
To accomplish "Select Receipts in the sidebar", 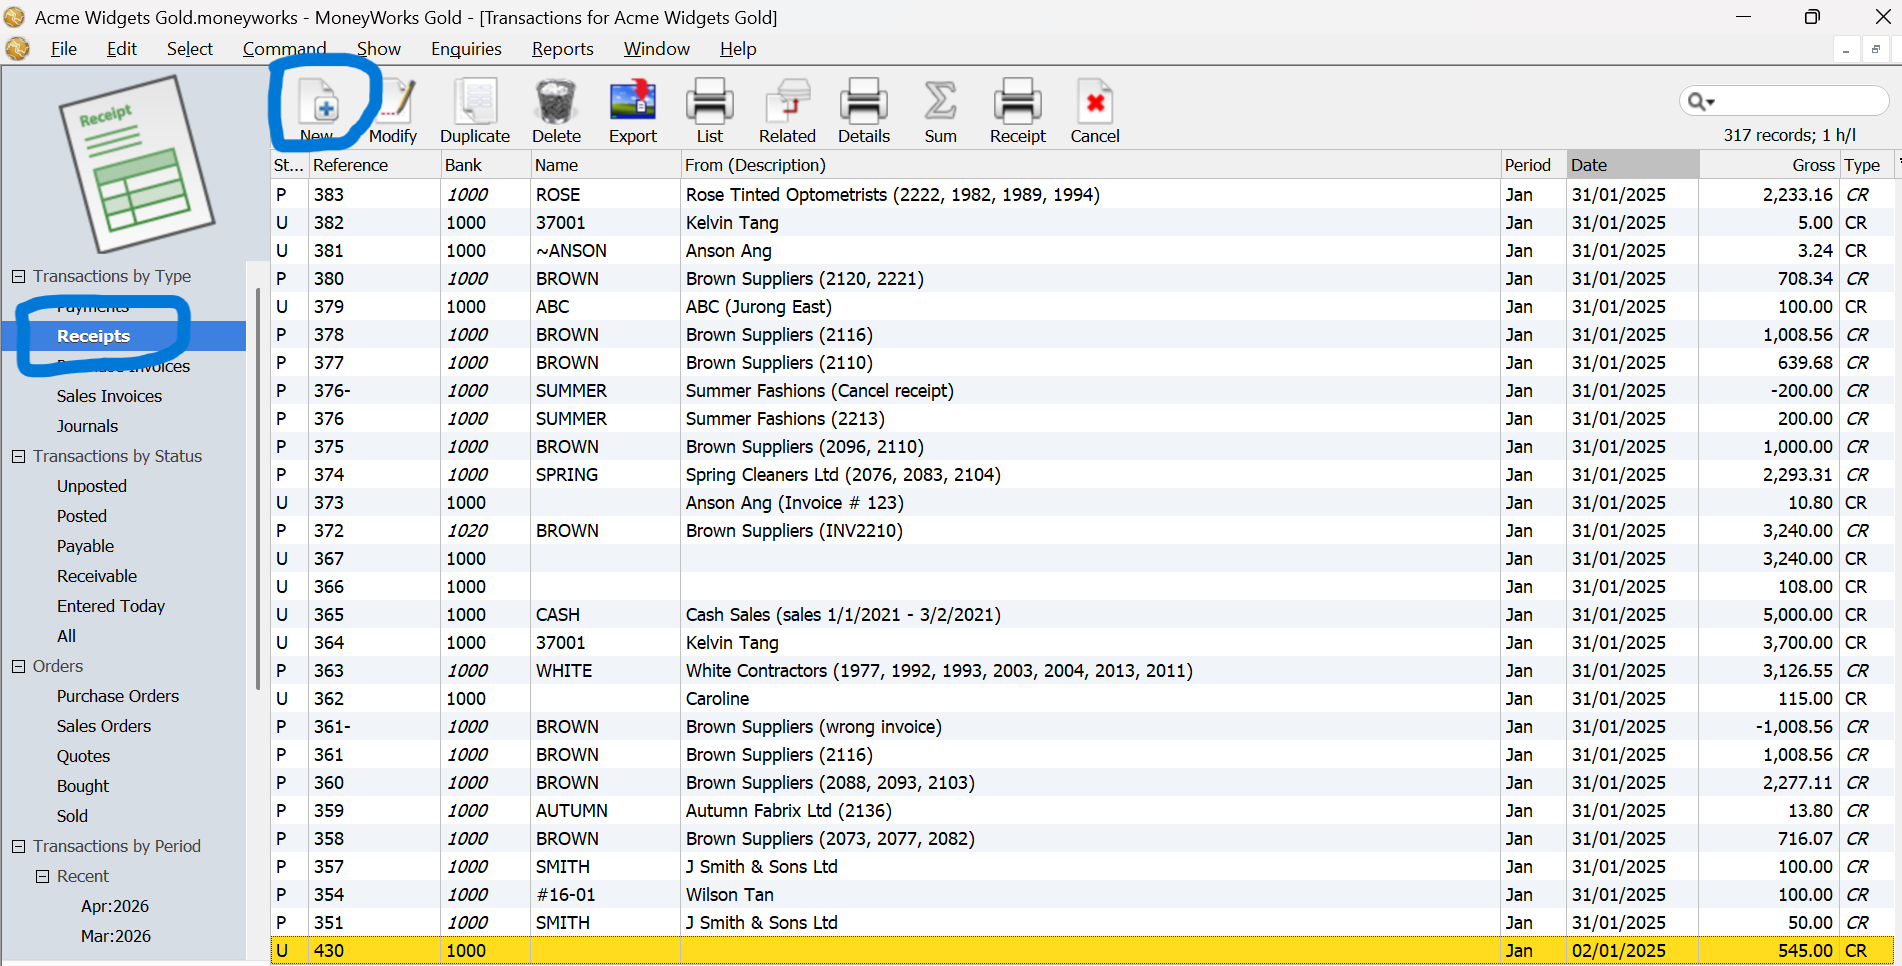I will point(94,336).
